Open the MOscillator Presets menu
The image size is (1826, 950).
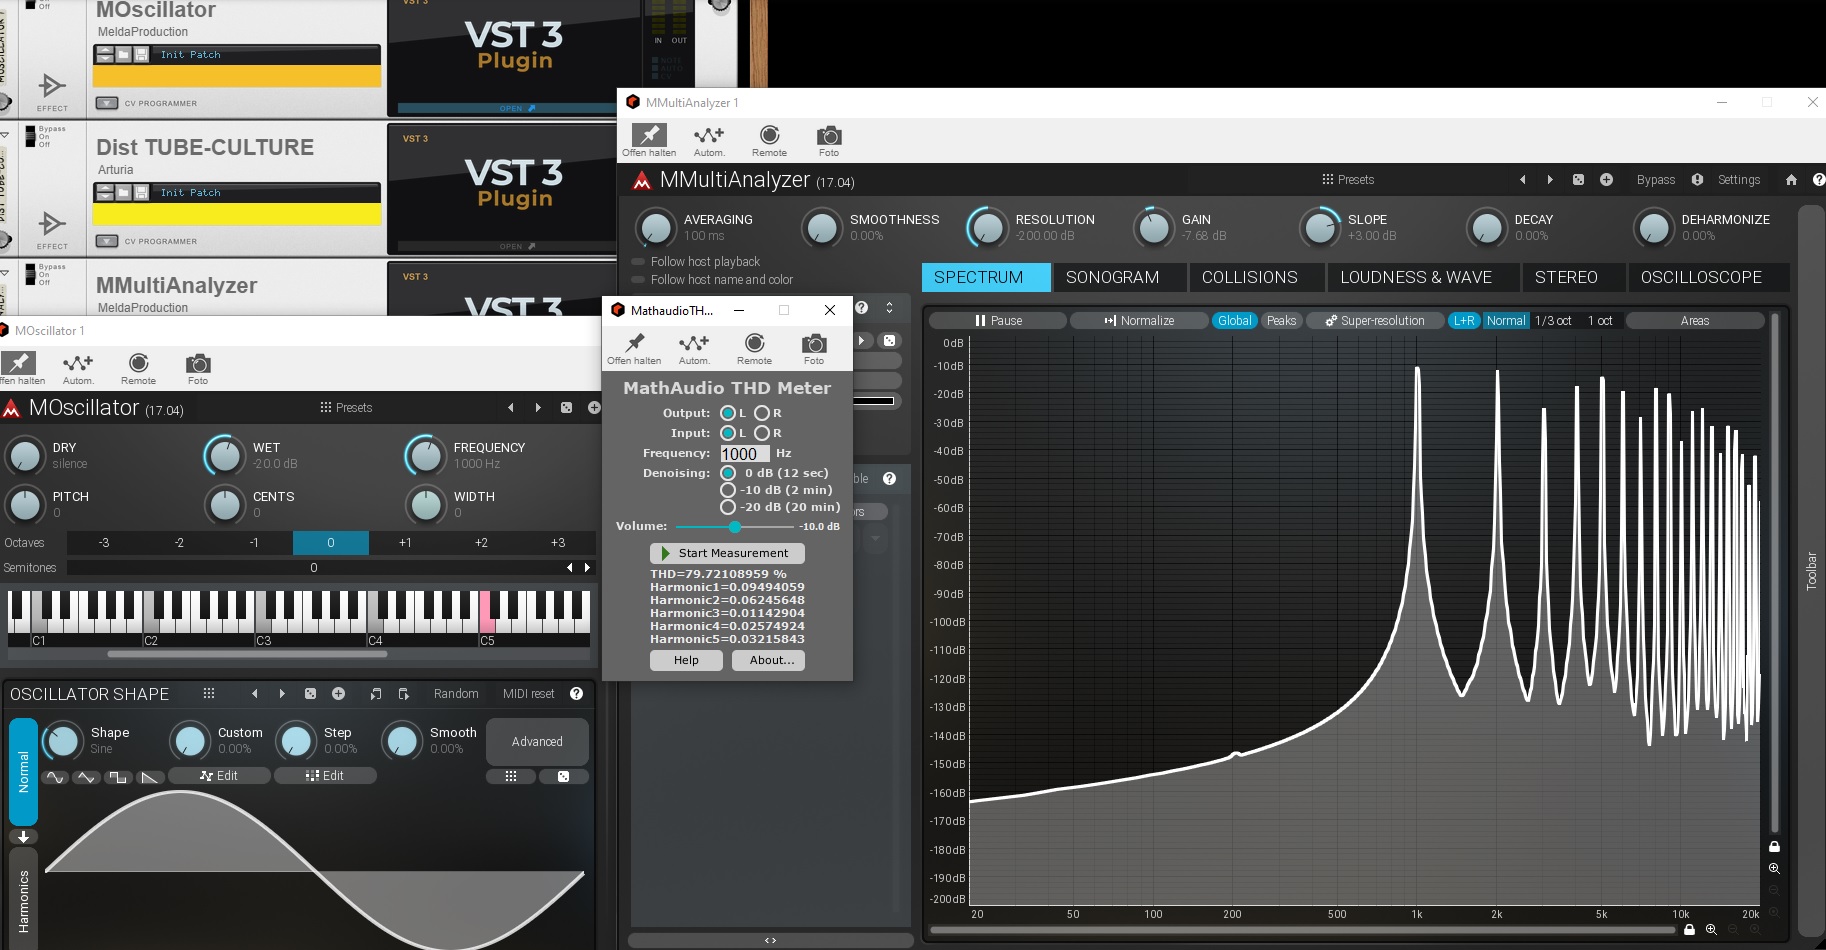[x=346, y=408]
